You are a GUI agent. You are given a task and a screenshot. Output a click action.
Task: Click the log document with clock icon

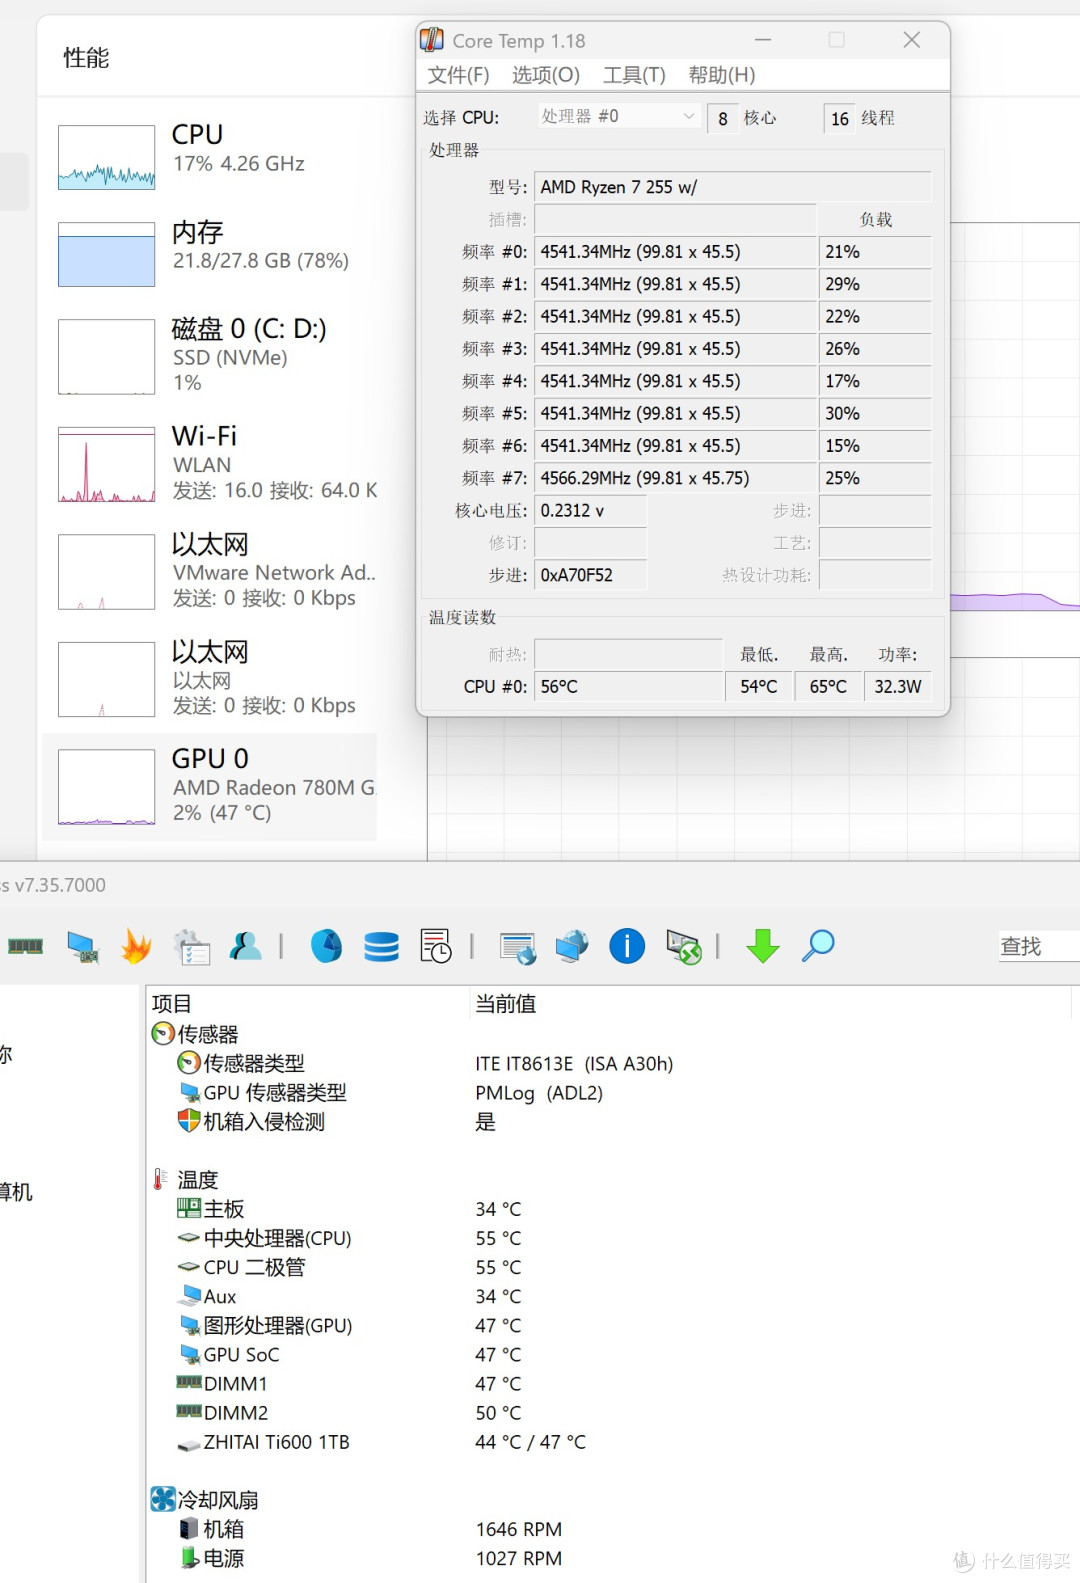tap(436, 946)
